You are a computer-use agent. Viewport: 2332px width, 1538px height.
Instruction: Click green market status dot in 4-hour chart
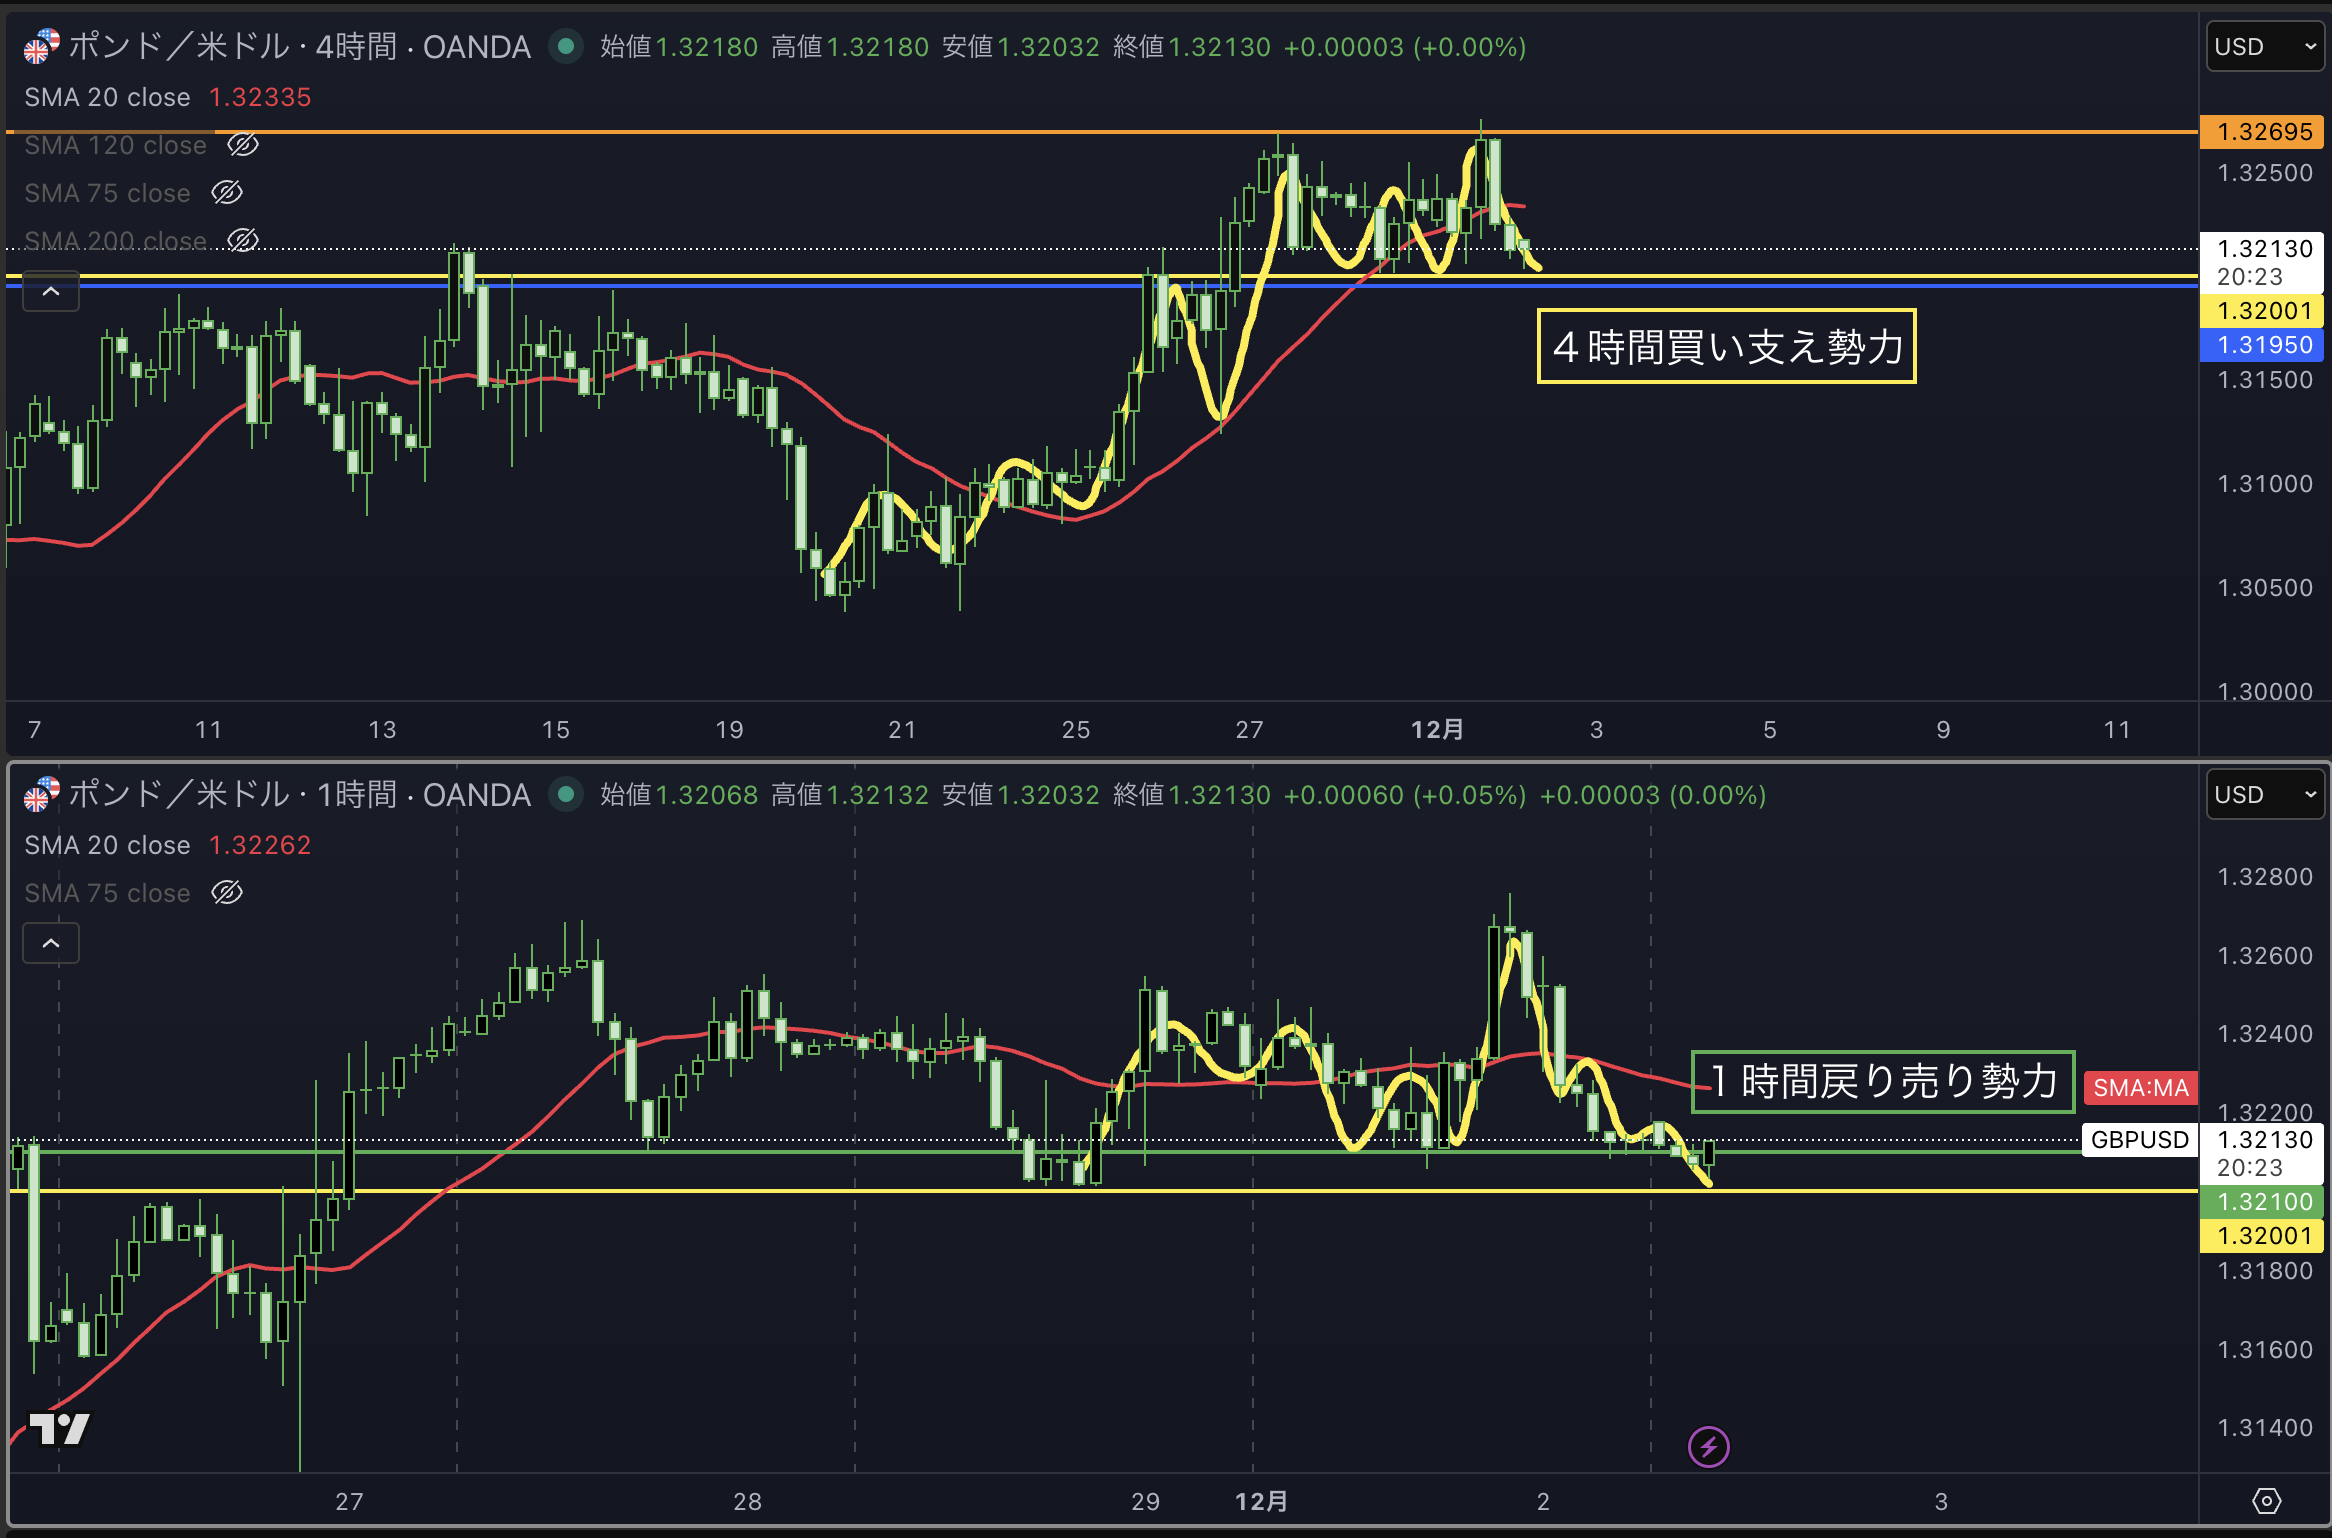566,47
